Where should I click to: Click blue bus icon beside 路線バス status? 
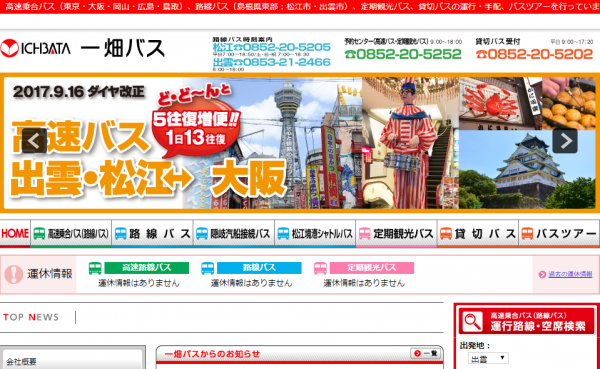pos(208,268)
